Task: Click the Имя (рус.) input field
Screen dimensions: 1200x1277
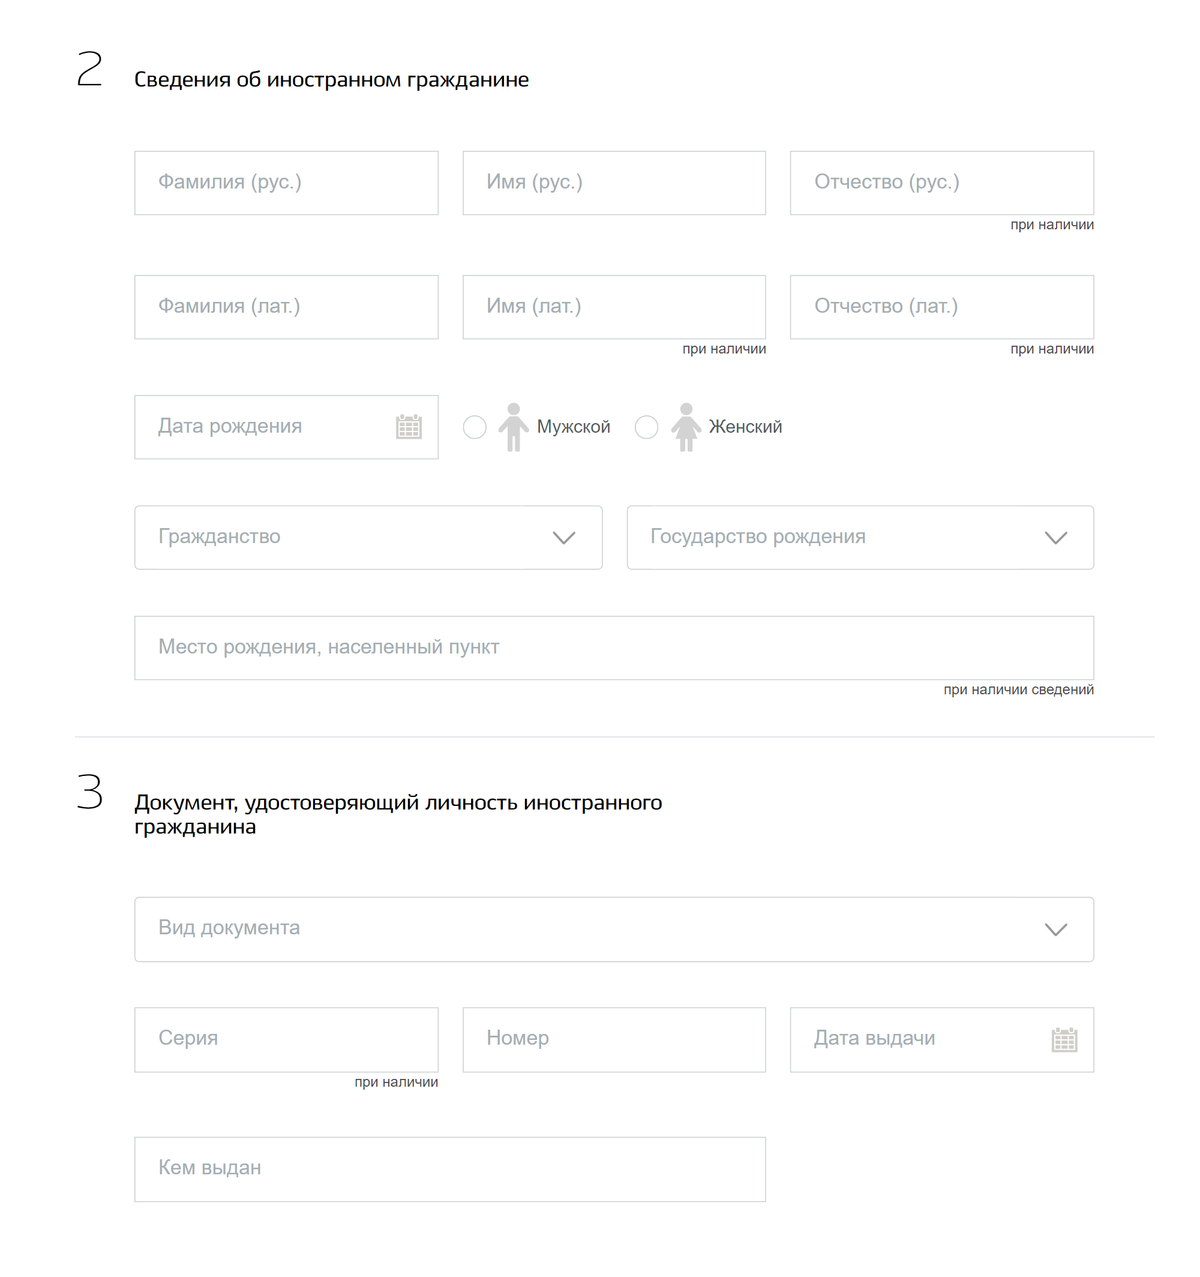Action: pyautogui.click(x=613, y=182)
